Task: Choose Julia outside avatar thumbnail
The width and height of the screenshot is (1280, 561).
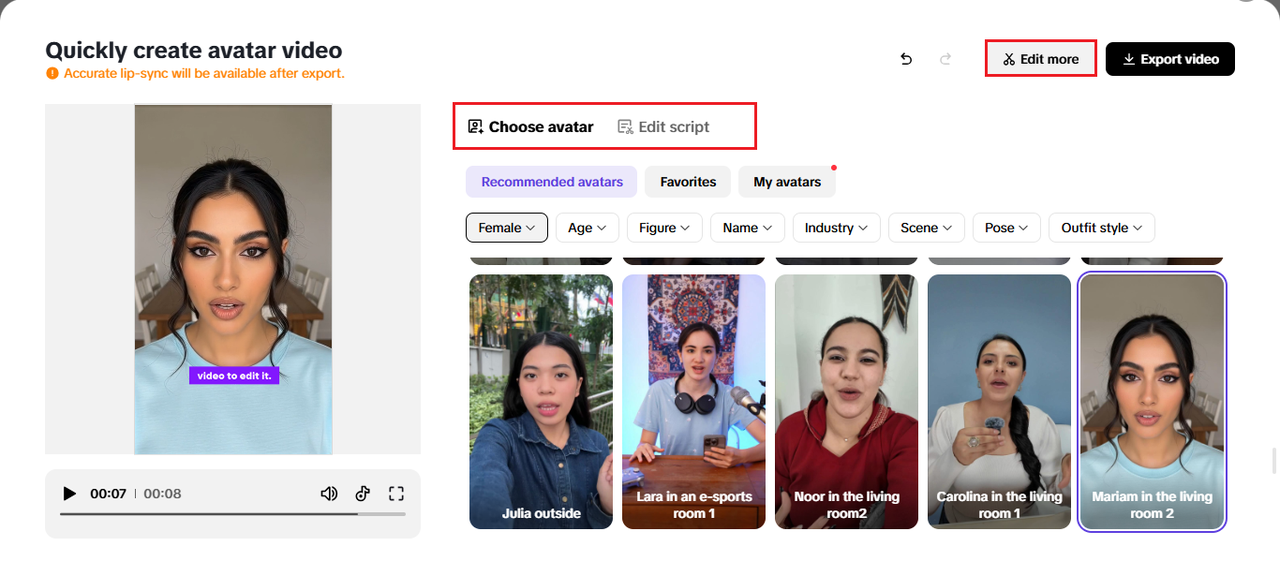Action: (x=541, y=400)
